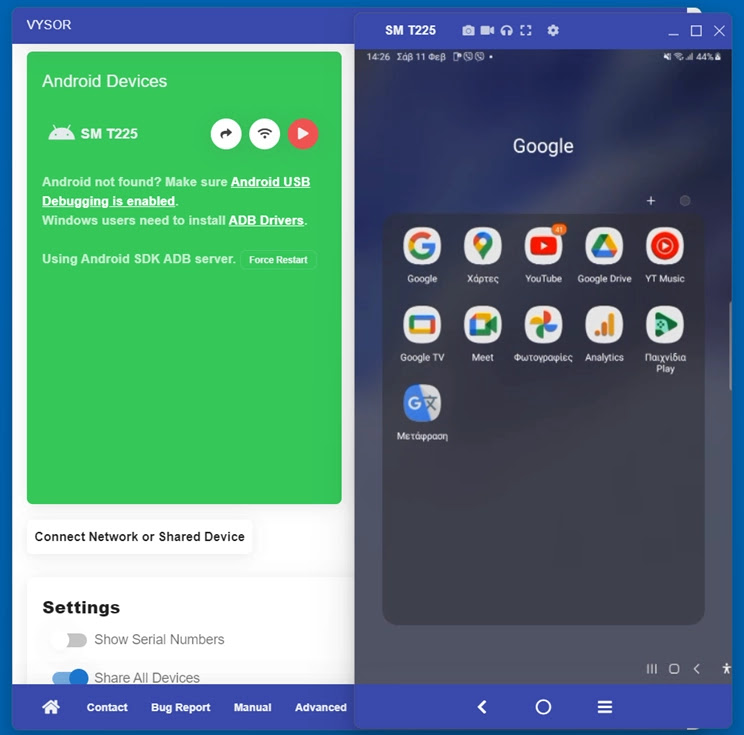This screenshot has height=735, width=744.
Task: Click Connect Network or Shared Device button
Action: [140, 537]
